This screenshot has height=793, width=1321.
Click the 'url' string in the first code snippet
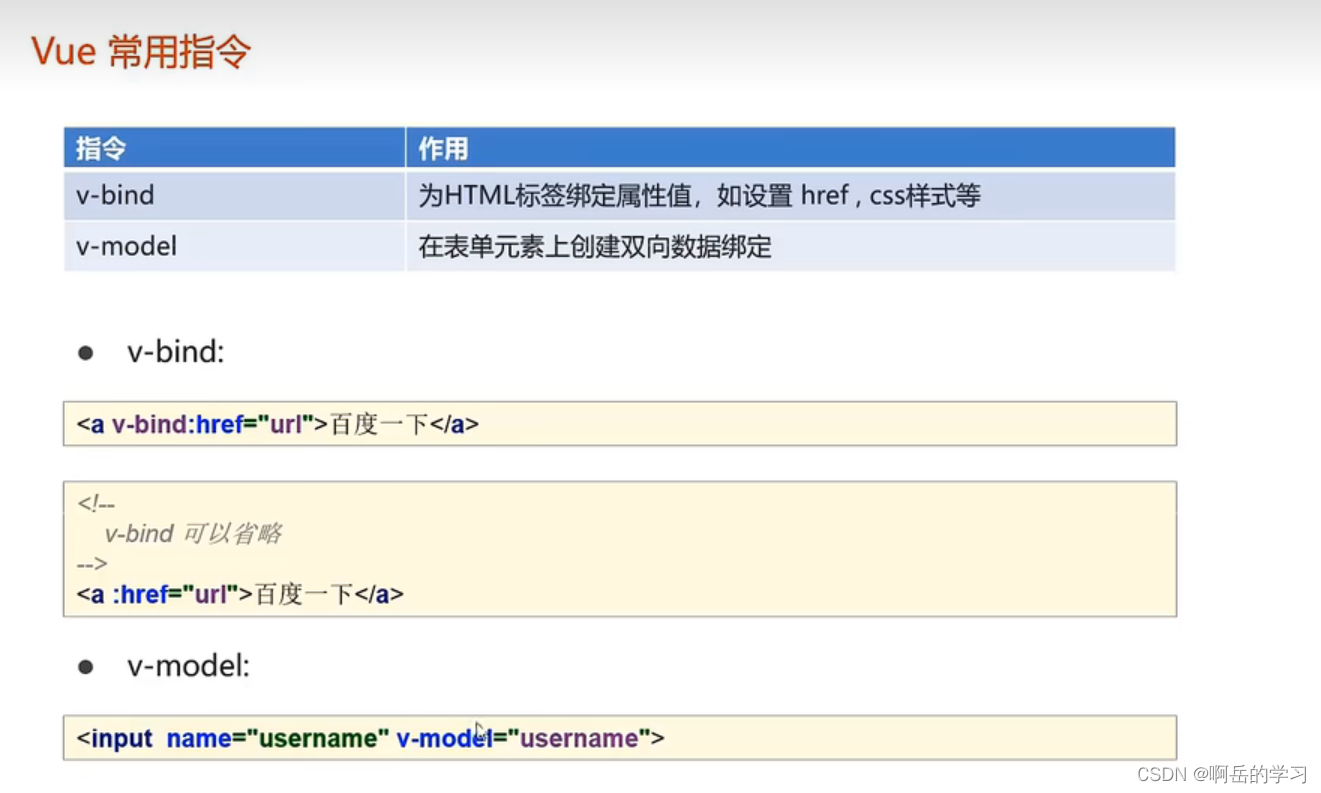click(285, 423)
